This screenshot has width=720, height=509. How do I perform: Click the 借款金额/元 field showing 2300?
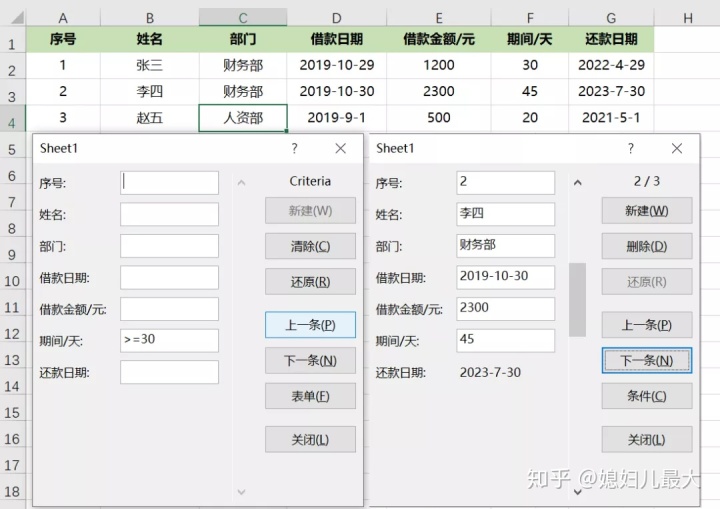click(x=506, y=309)
